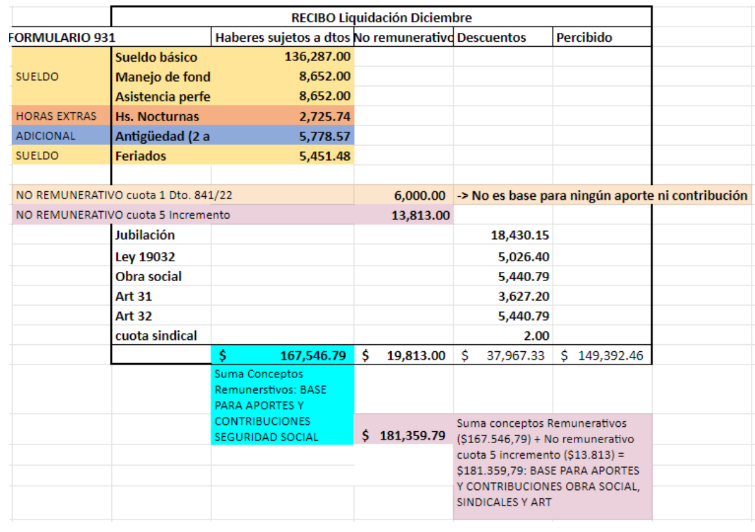The width and height of the screenshot is (755, 532).
Task: Select the 6,000.00 no remunerativo amount
Action: tap(419, 195)
